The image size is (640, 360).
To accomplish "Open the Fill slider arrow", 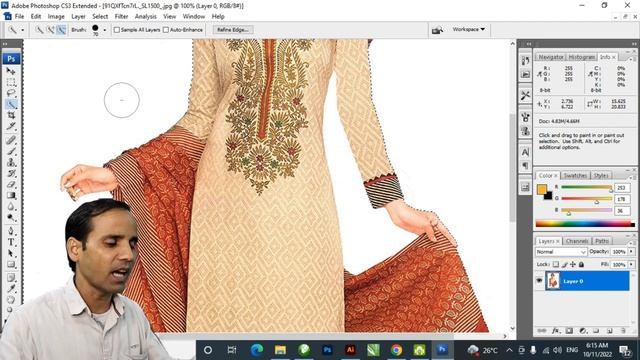I will point(631,264).
